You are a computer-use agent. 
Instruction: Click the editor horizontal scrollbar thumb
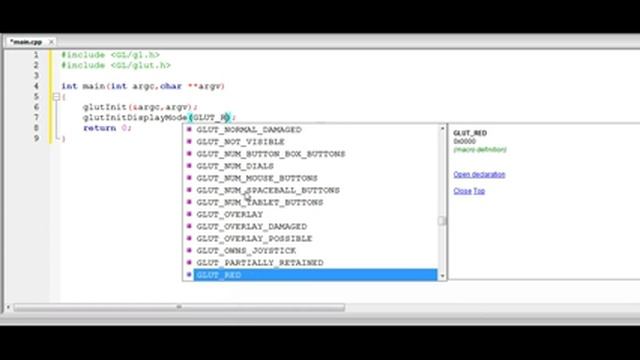[179, 307]
